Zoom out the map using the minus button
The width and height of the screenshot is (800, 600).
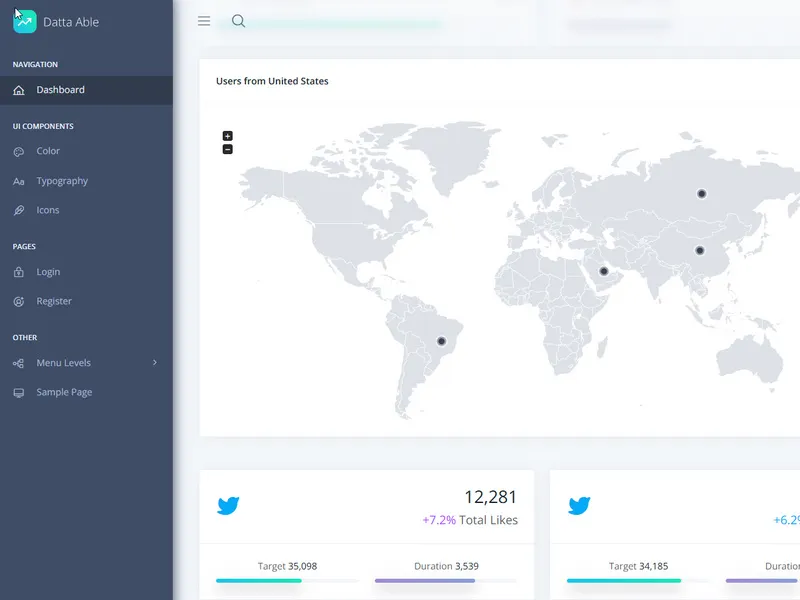point(228,147)
